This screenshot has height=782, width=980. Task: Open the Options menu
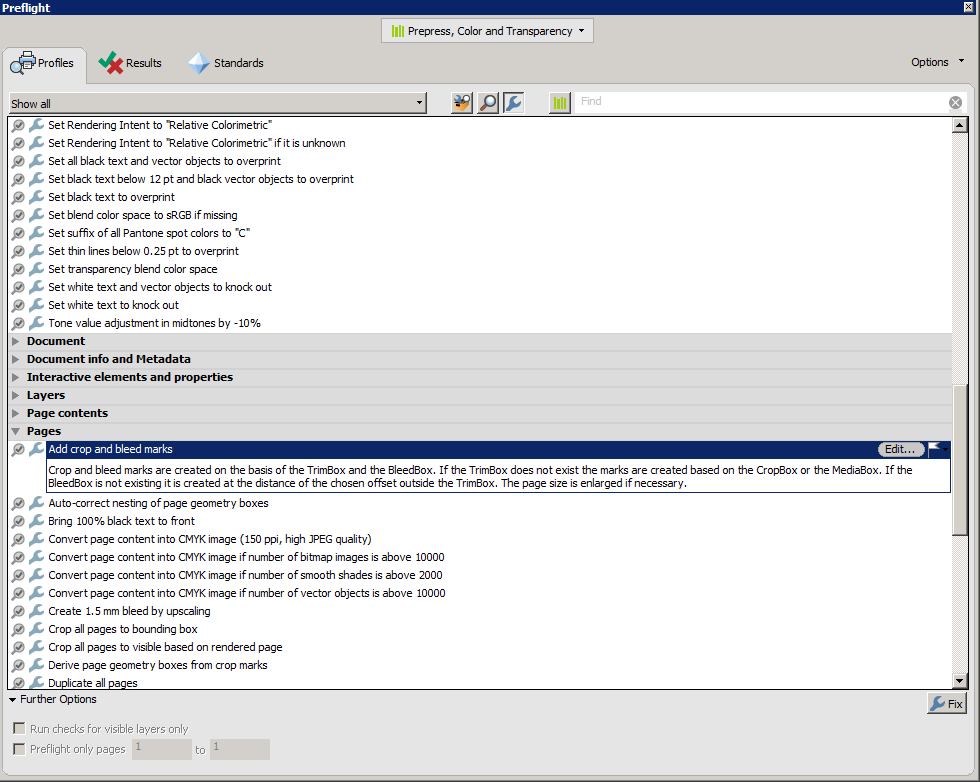pos(937,62)
